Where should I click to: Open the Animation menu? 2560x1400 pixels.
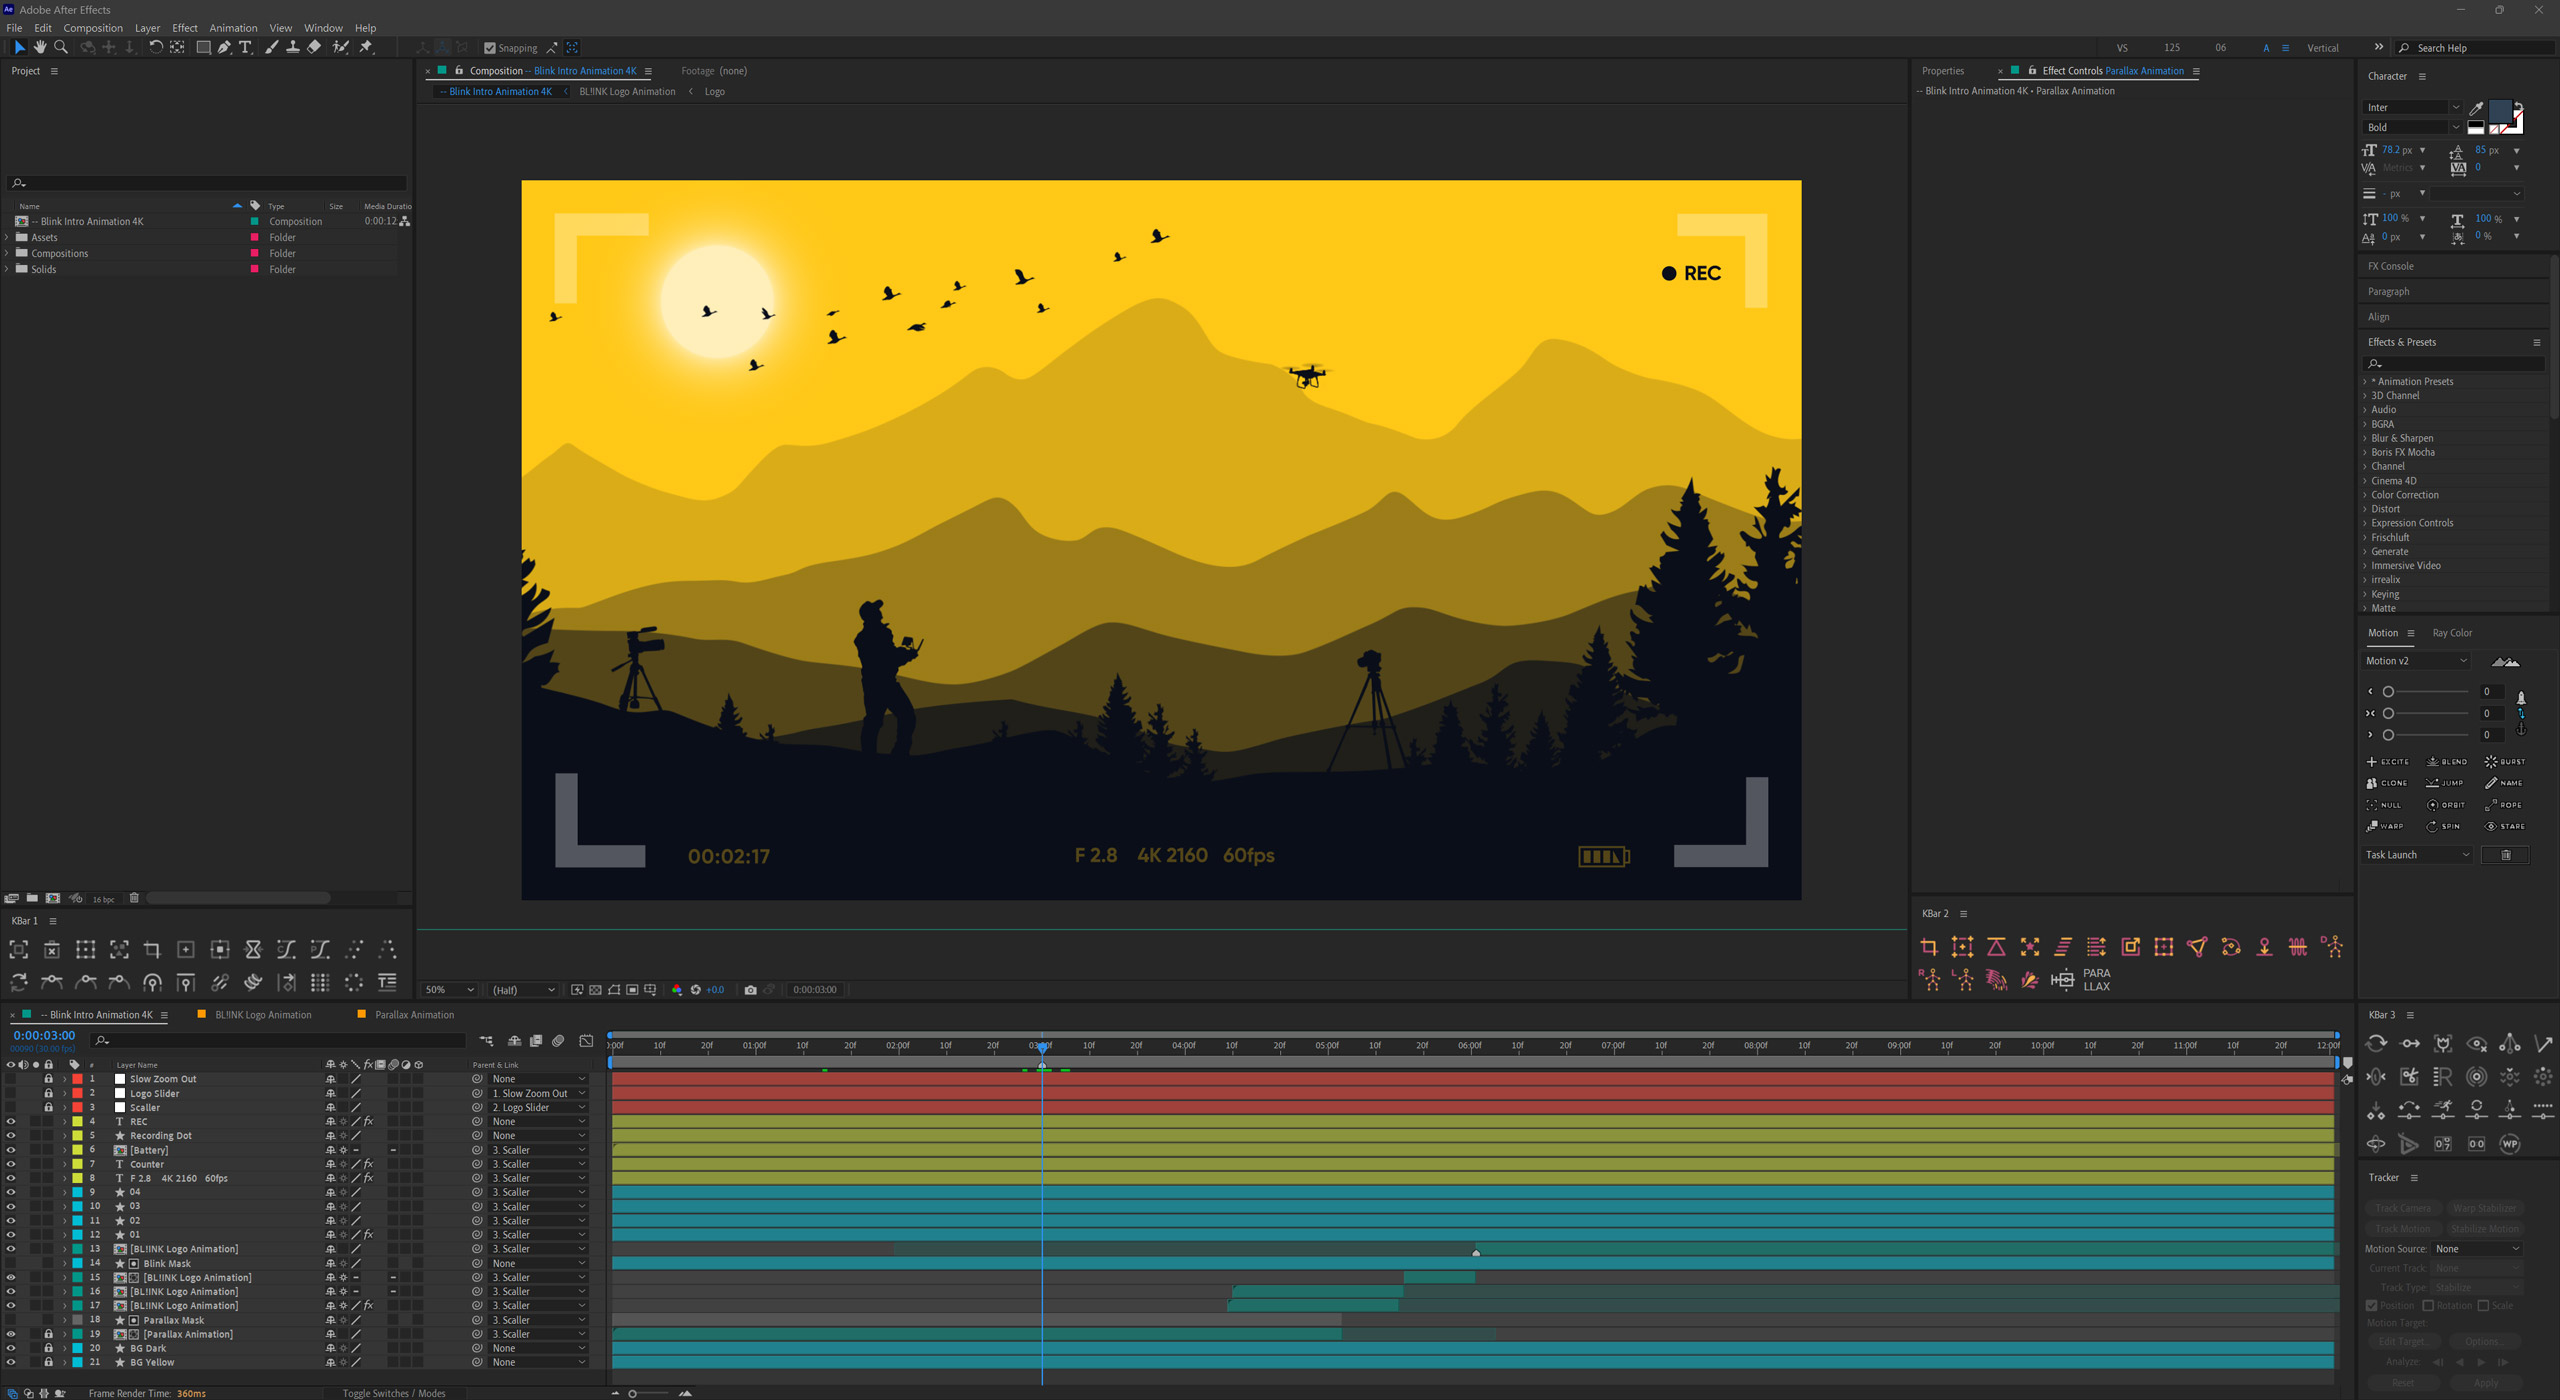[x=232, y=28]
